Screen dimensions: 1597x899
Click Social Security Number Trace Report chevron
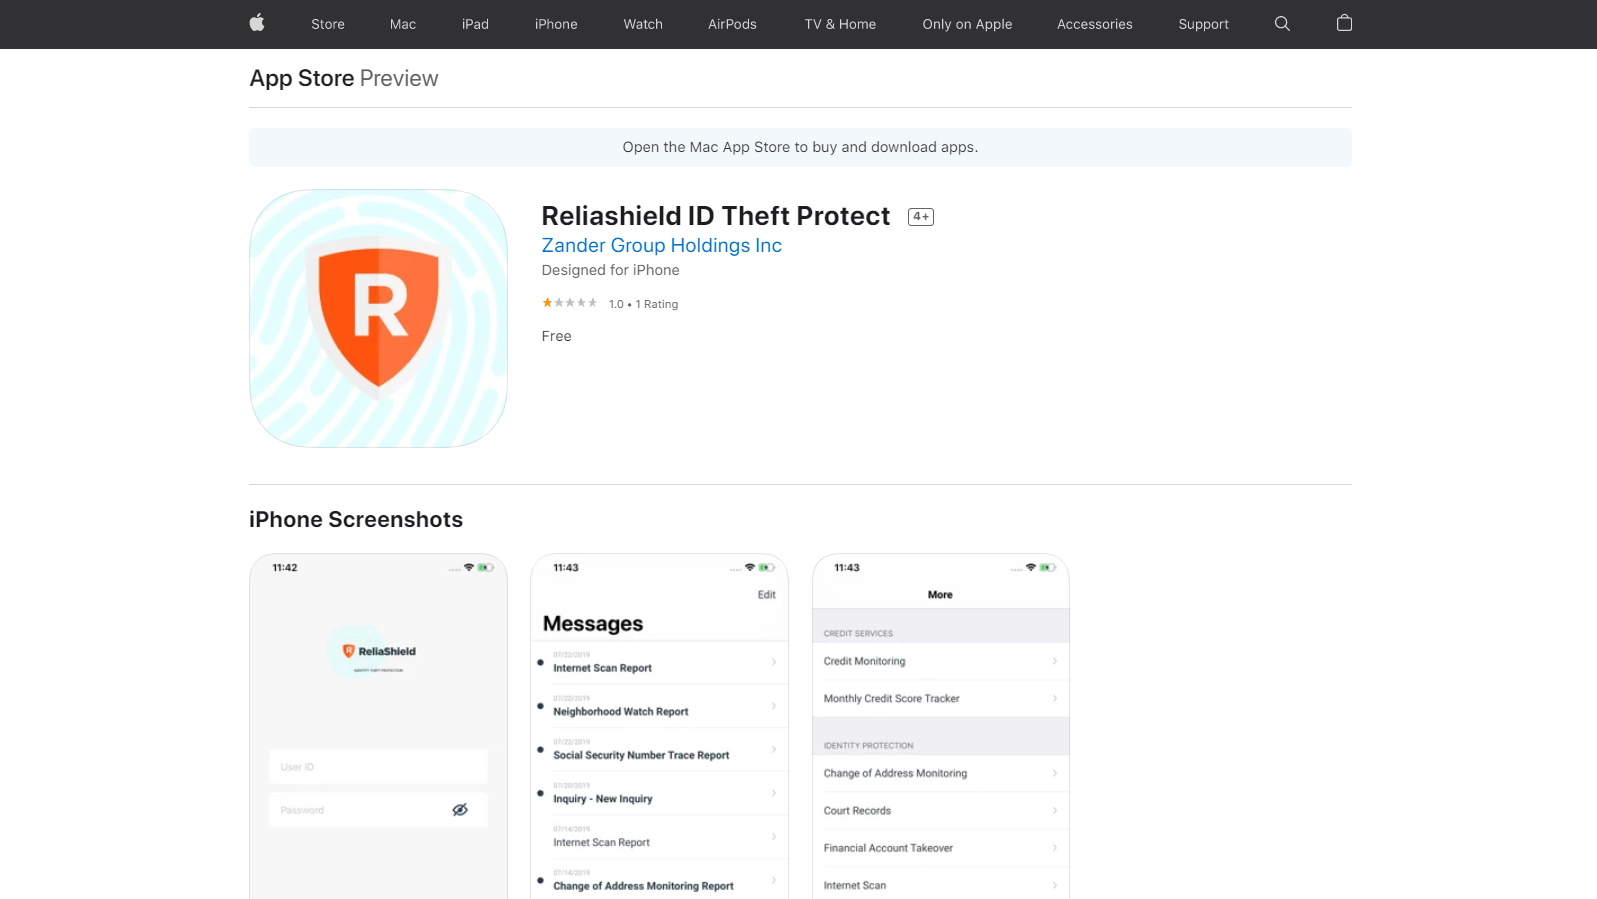coord(774,749)
